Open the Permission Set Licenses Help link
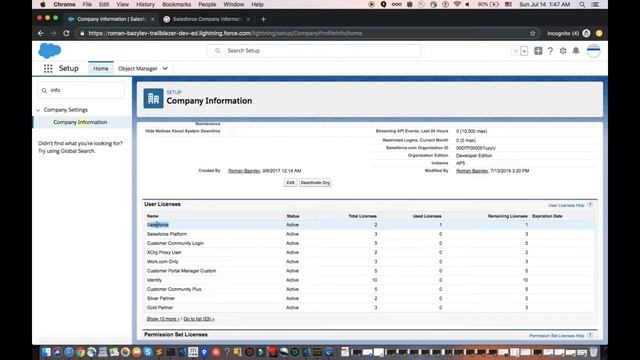 pyautogui.click(x=557, y=336)
